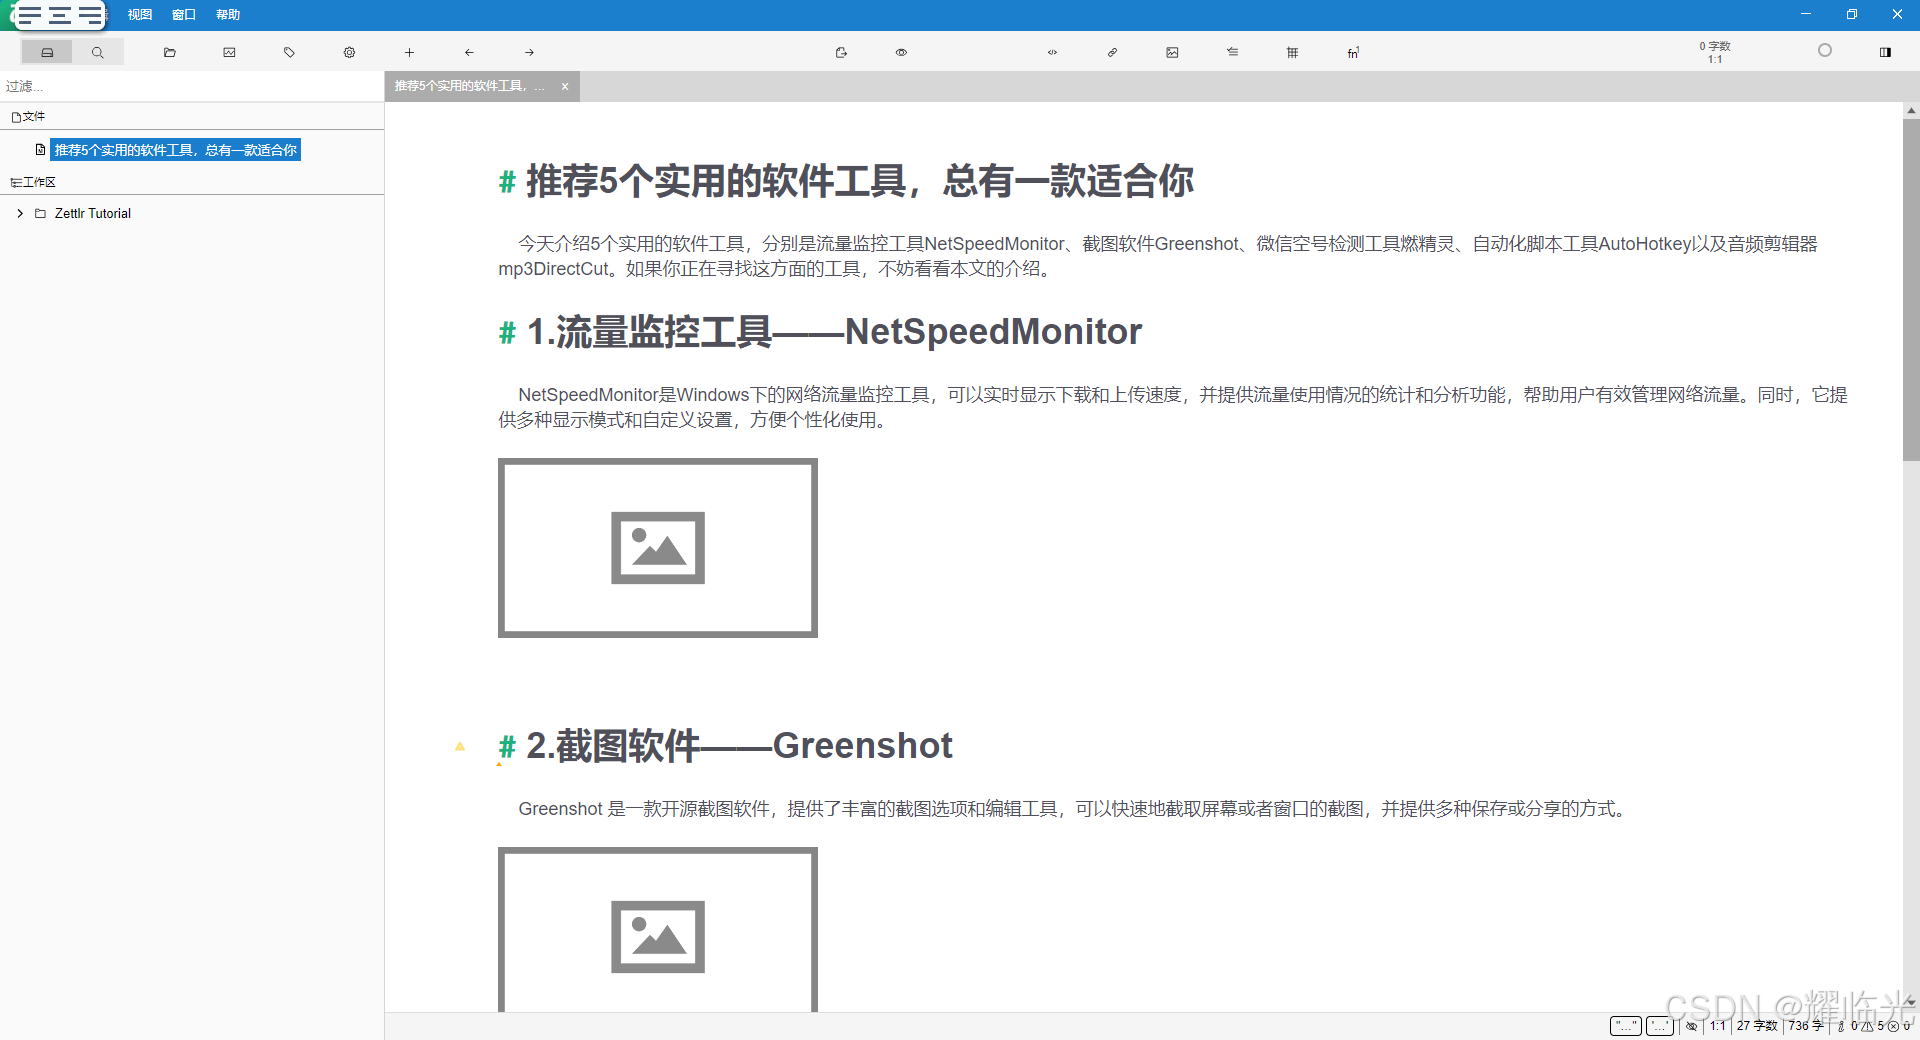This screenshot has height=1040, width=1920.
Task: Insert a hyperlink using the link icon
Action: point(1112,52)
